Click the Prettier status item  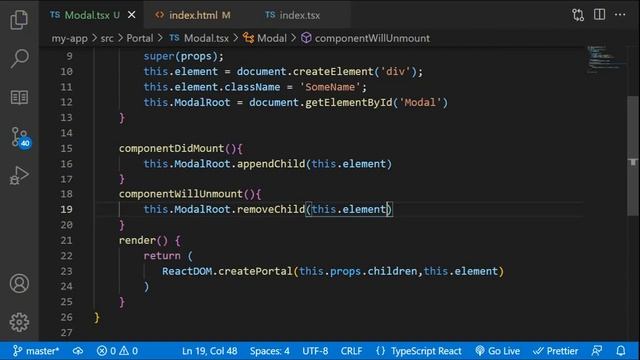556,351
